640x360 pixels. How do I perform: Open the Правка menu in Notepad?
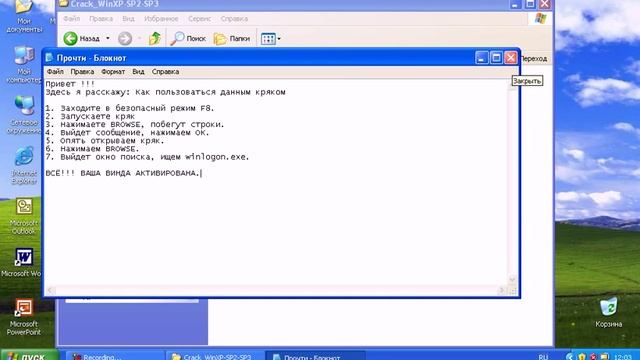tap(82, 71)
